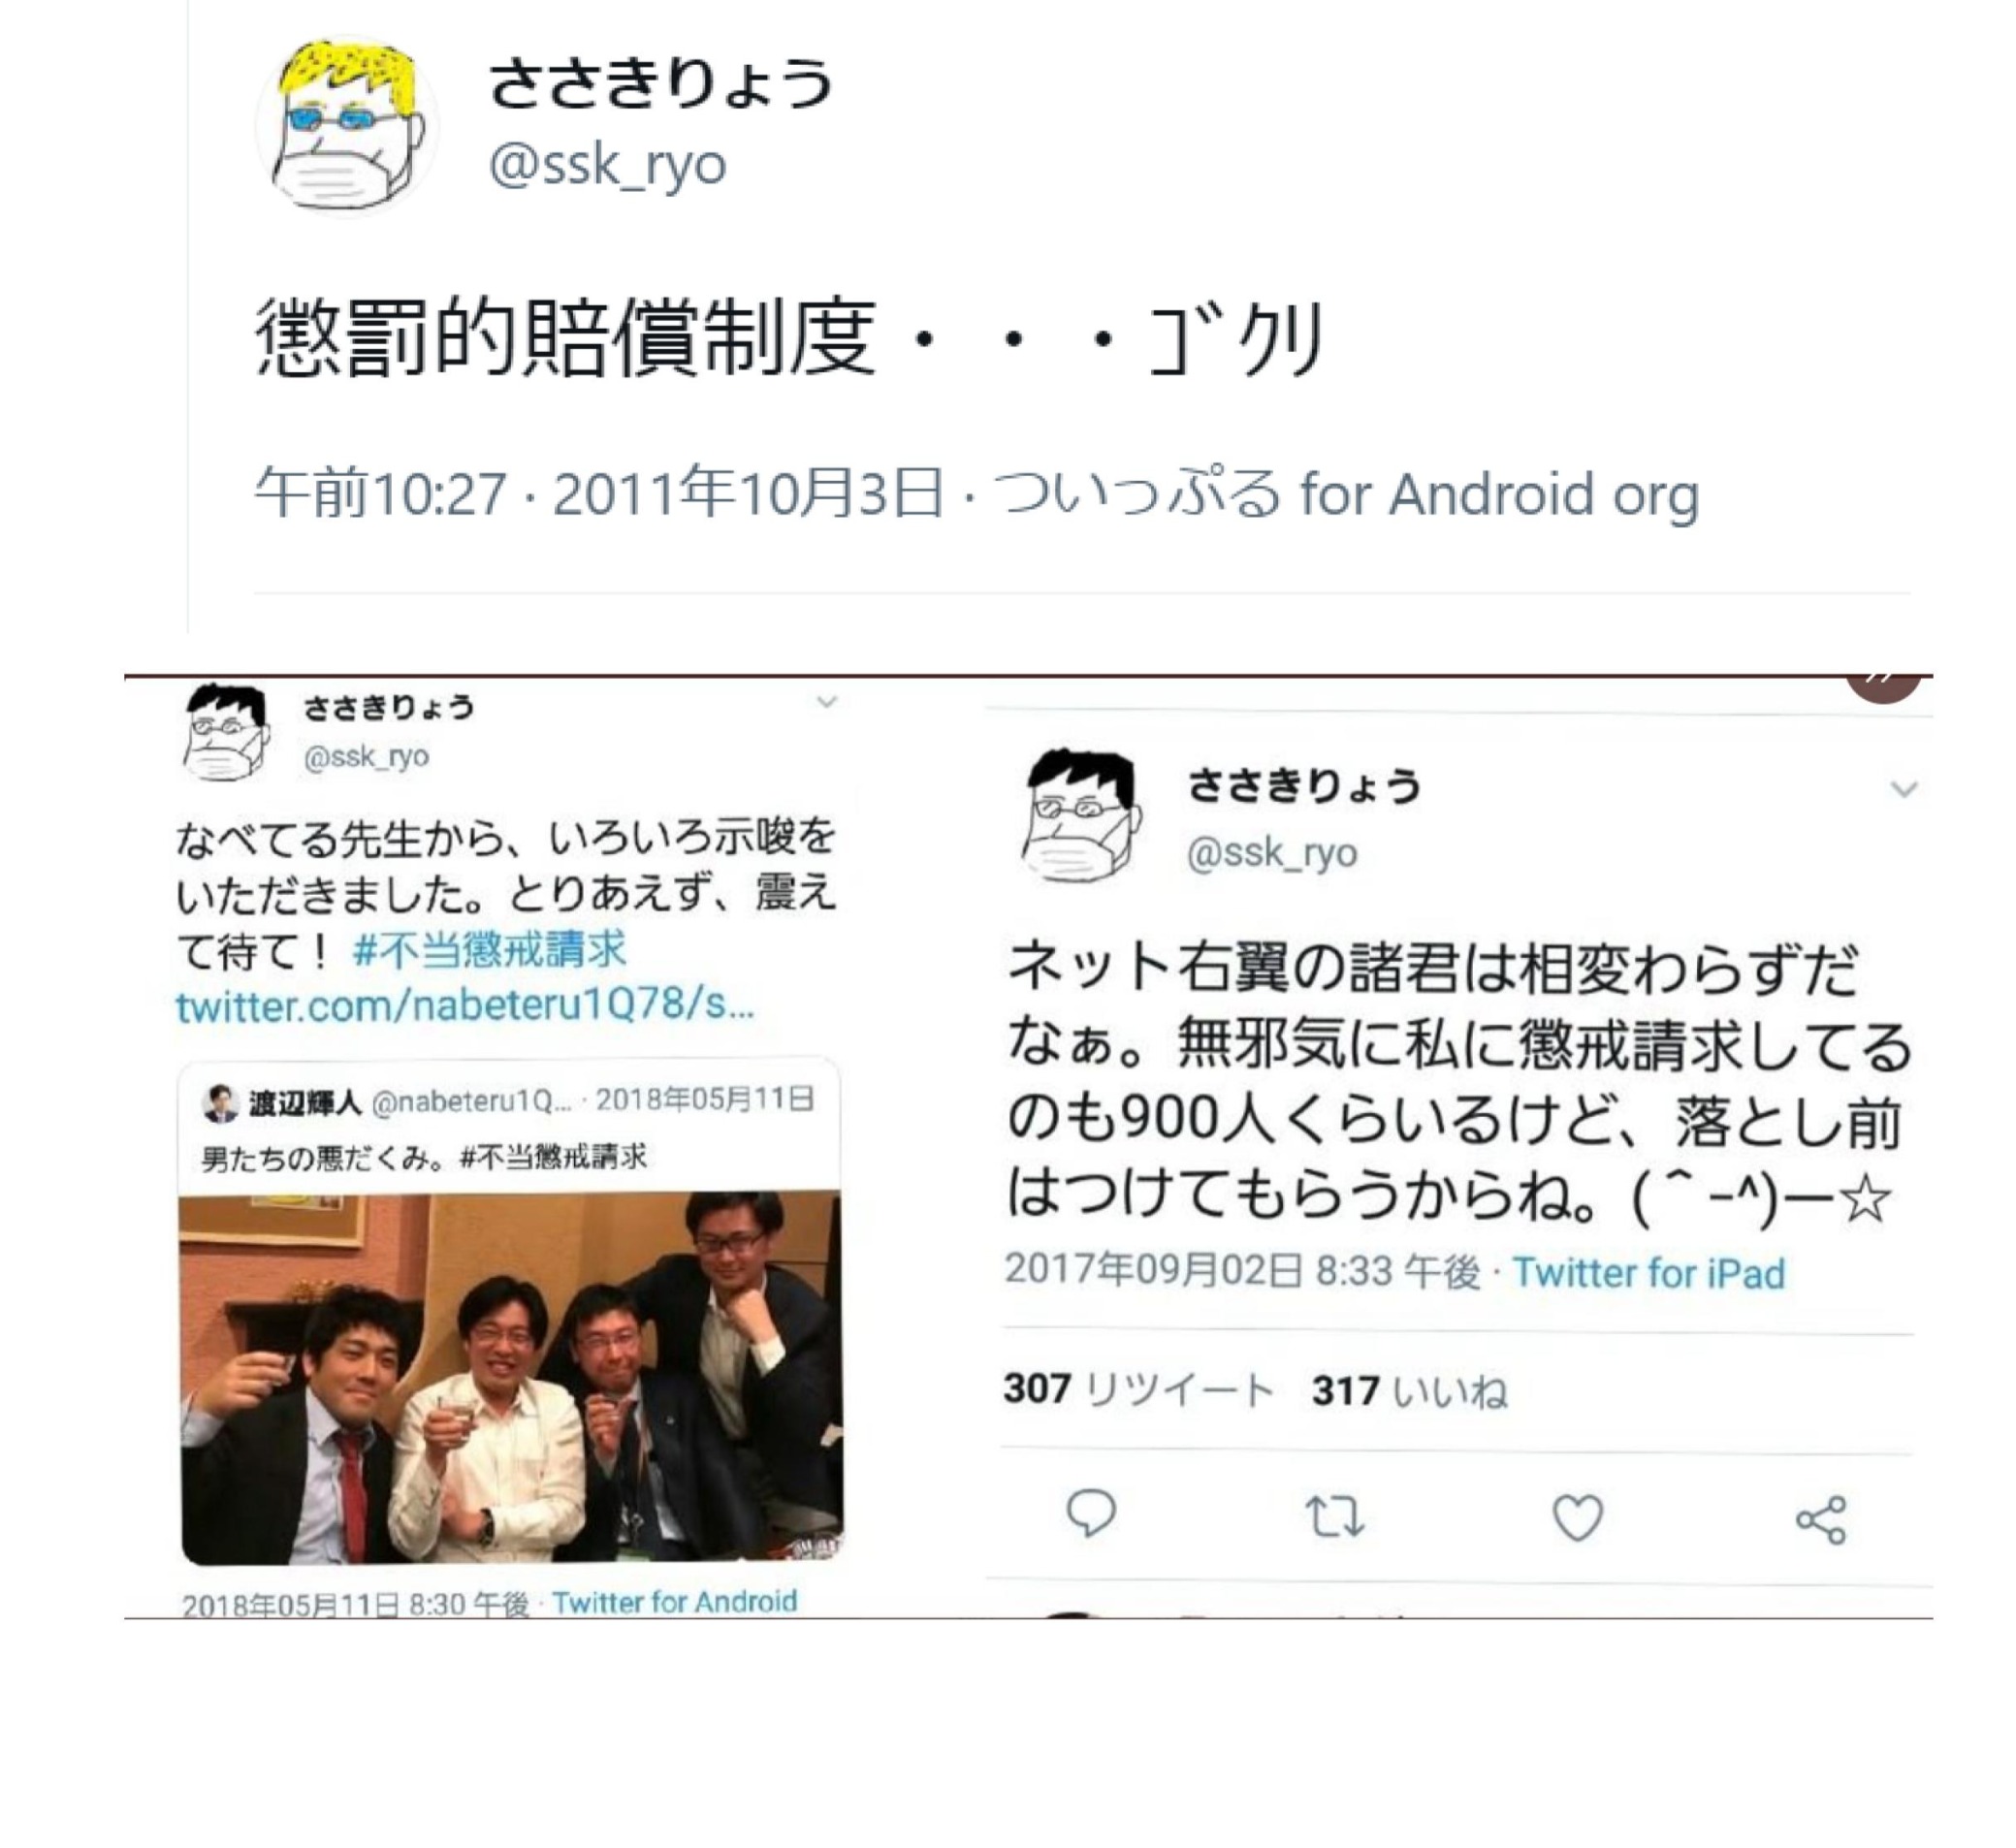Expand chevron menu on left tweet

coord(826,702)
